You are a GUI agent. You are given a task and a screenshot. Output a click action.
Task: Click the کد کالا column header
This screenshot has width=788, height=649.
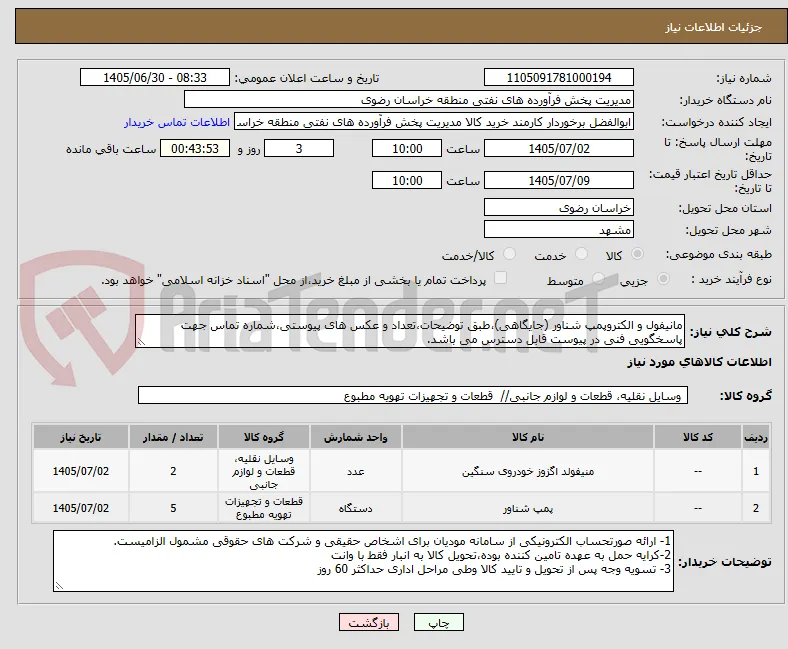pos(698,437)
